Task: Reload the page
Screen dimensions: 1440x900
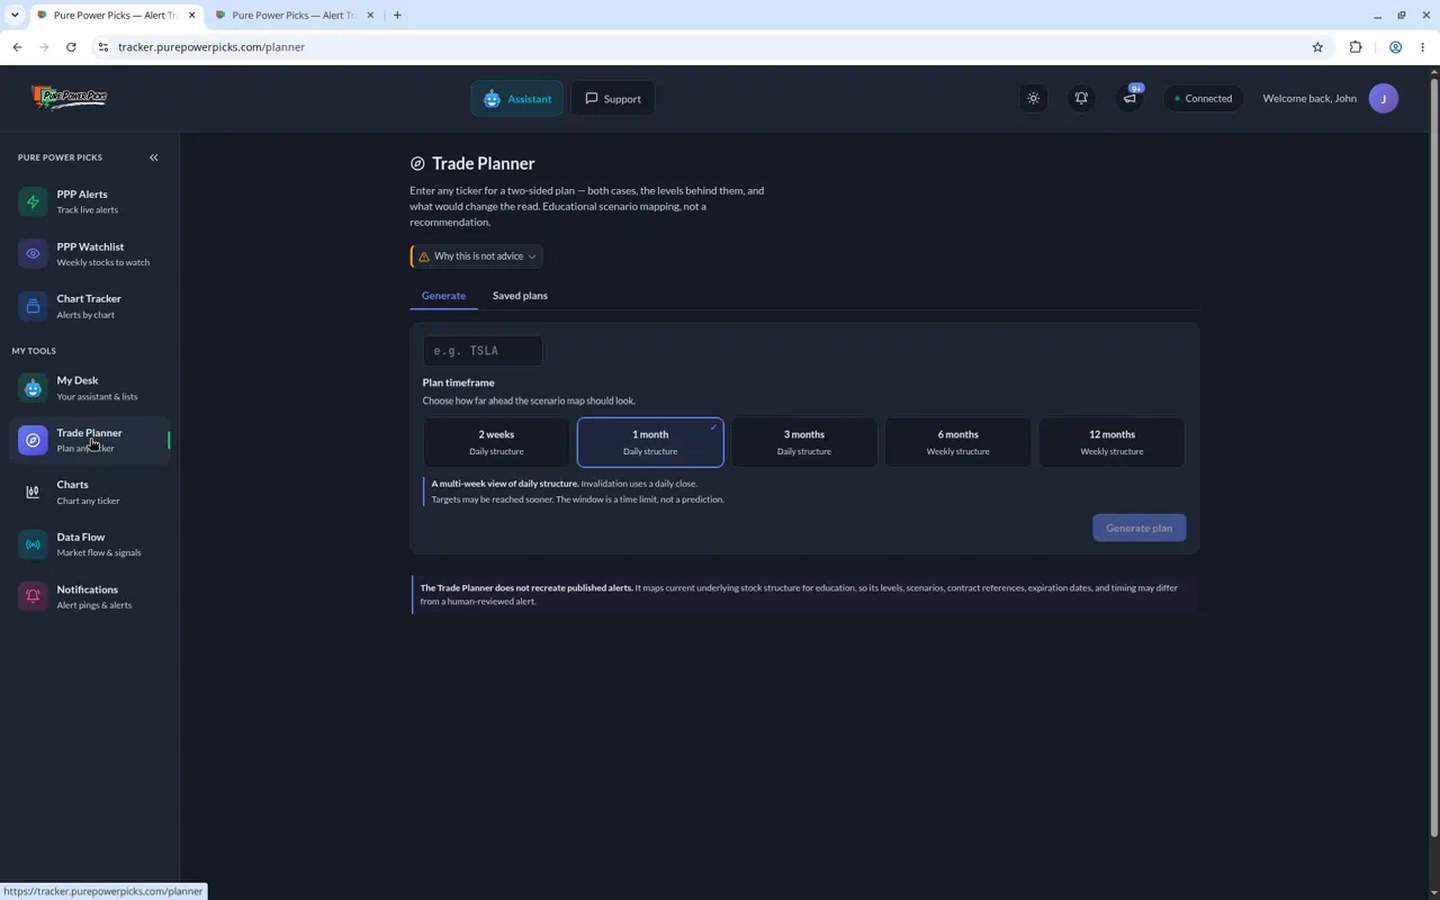Action: tap(71, 47)
